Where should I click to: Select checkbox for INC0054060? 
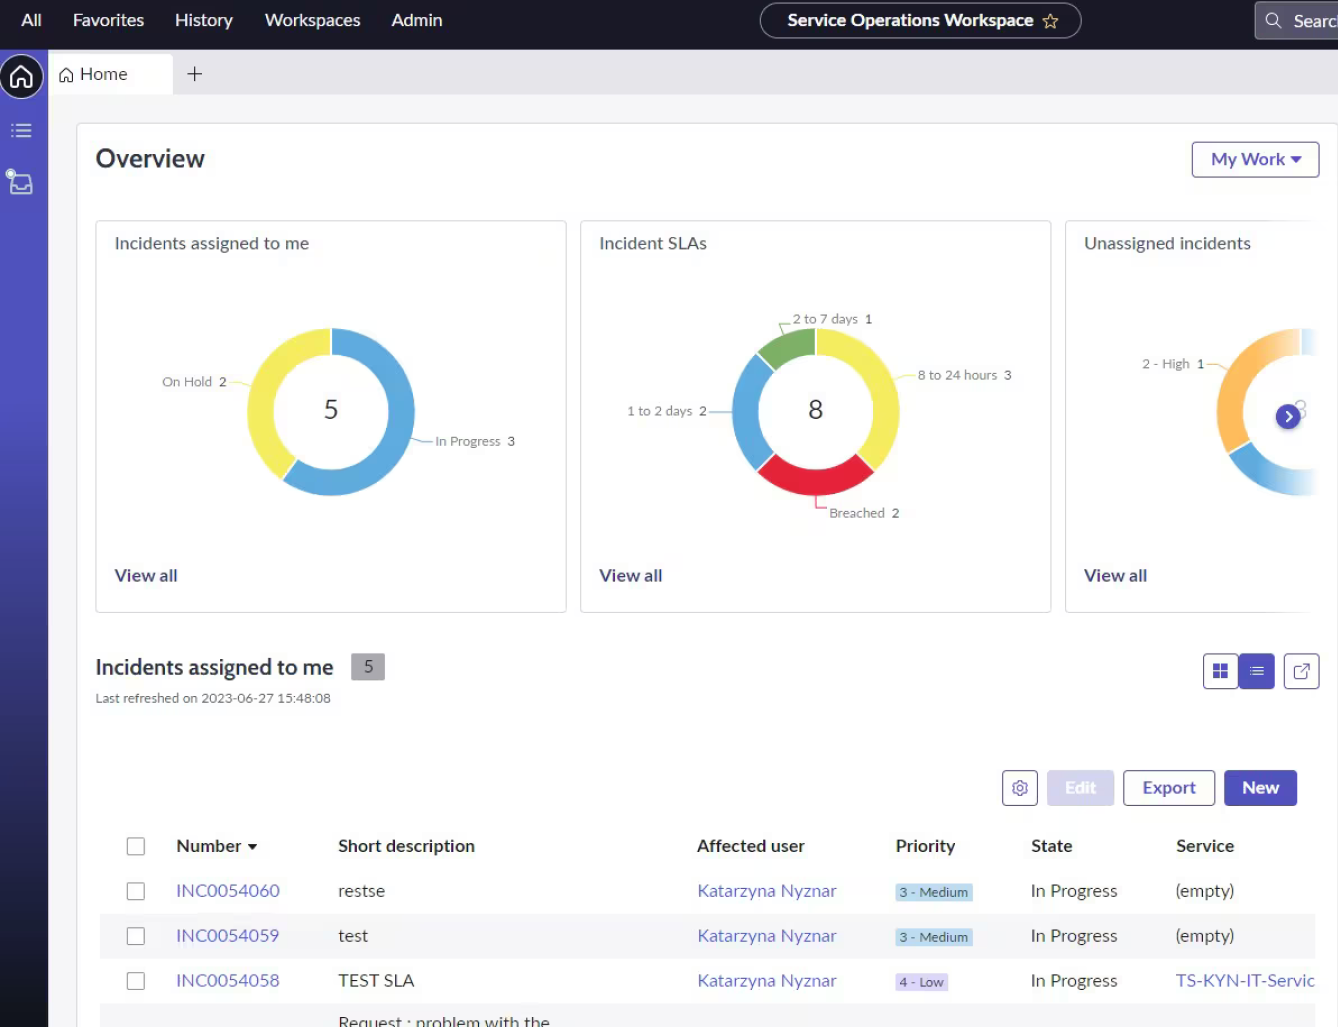point(136,891)
